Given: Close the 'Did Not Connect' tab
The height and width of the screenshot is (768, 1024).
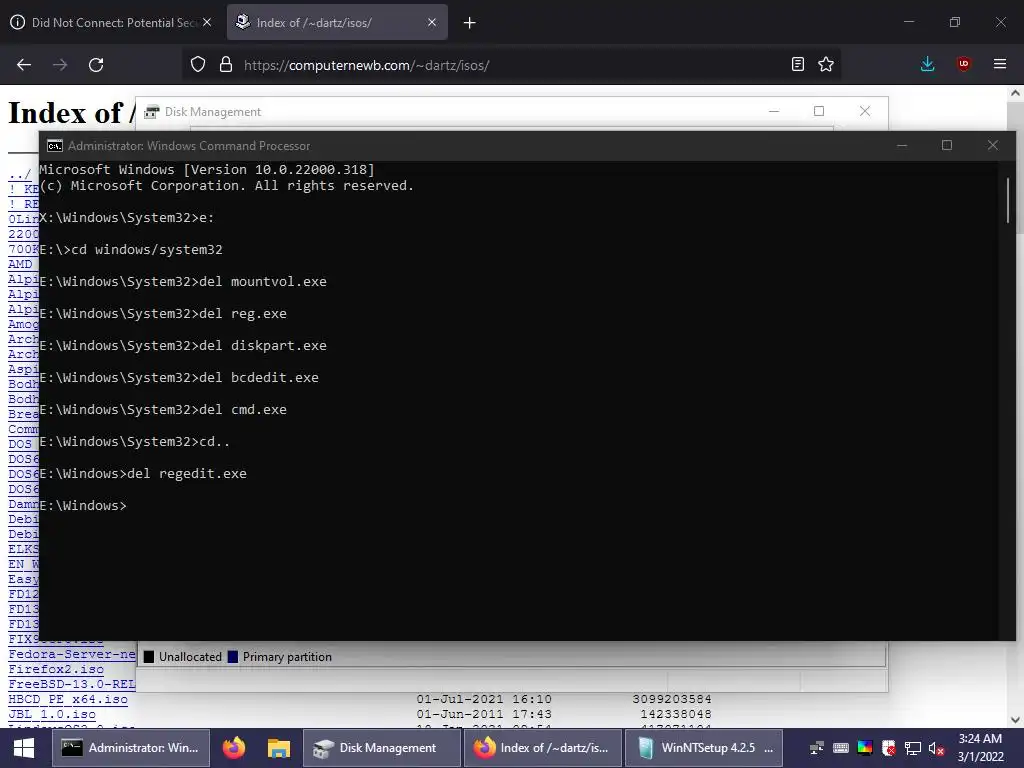Looking at the screenshot, I should click(x=206, y=22).
